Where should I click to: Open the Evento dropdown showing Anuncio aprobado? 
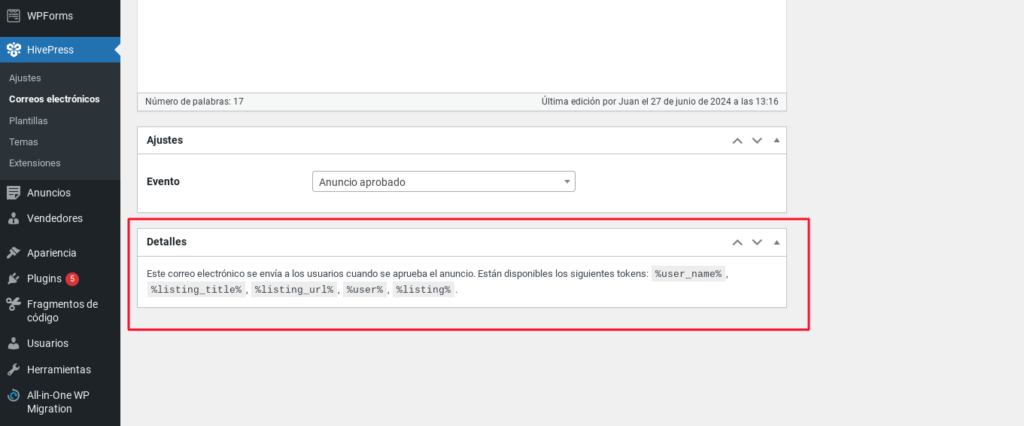coord(443,182)
